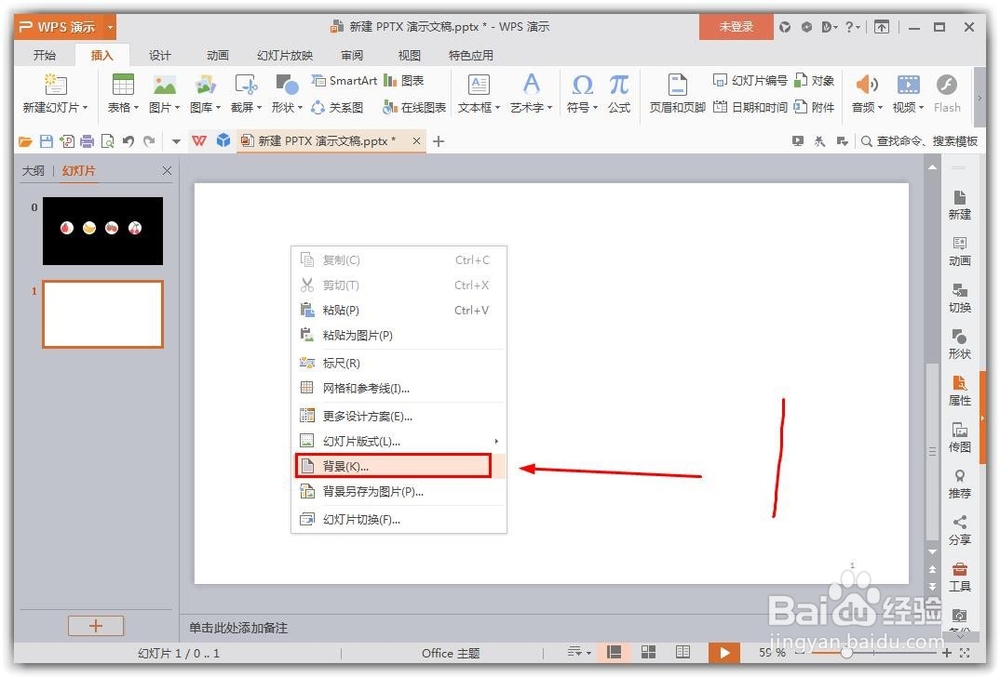Open the 设计 ribbon tab

[159, 55]
